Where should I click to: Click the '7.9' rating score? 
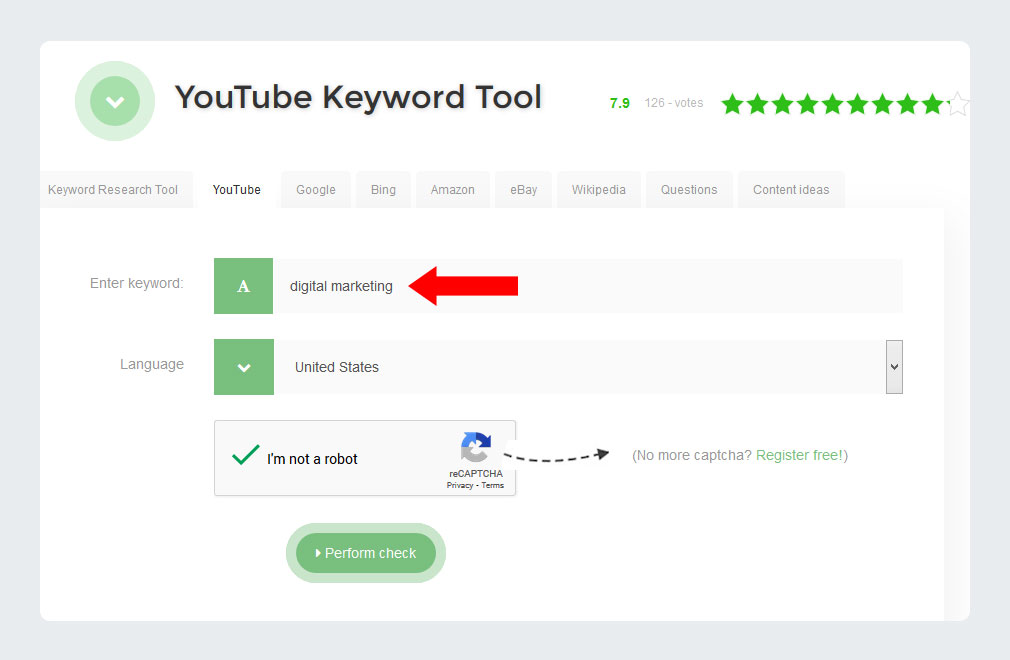click(x=620, y=103)
